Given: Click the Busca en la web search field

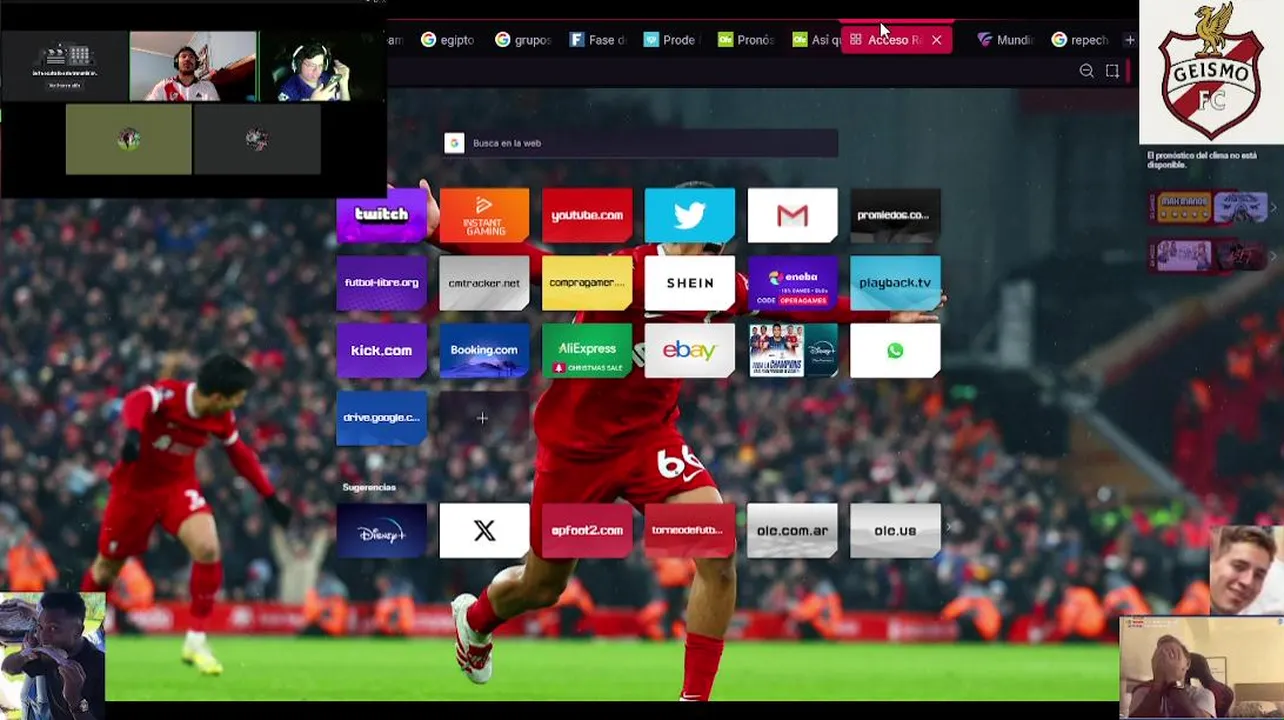Looking at the screenshot, I should 640,143.
